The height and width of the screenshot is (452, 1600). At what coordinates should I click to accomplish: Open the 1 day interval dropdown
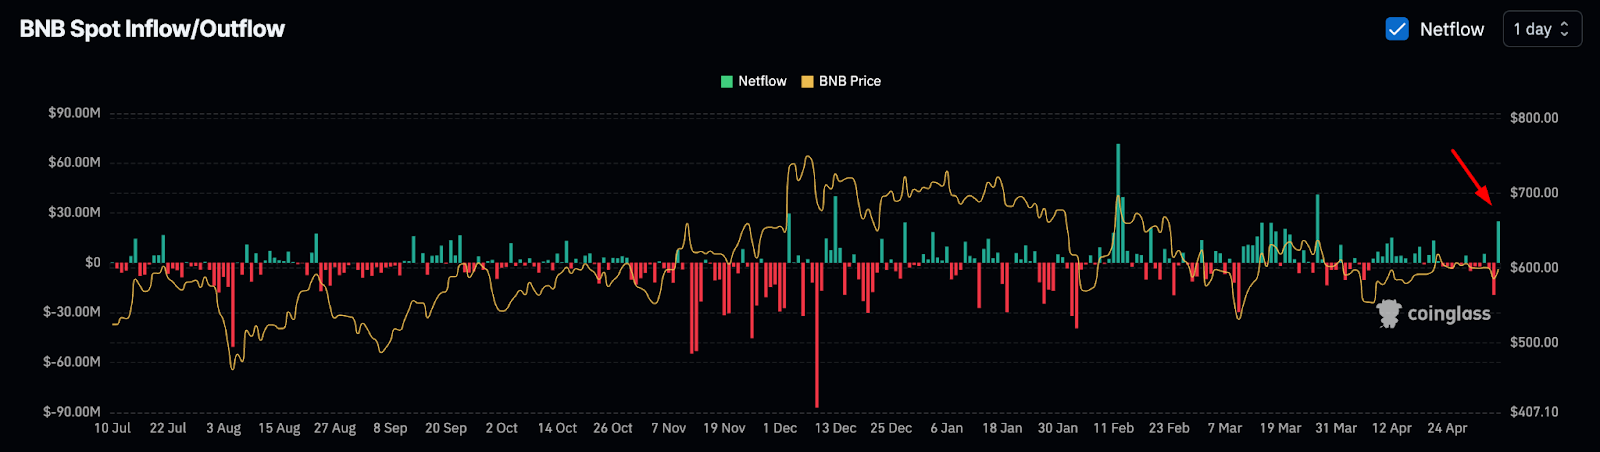click(x=1542, y=29)
